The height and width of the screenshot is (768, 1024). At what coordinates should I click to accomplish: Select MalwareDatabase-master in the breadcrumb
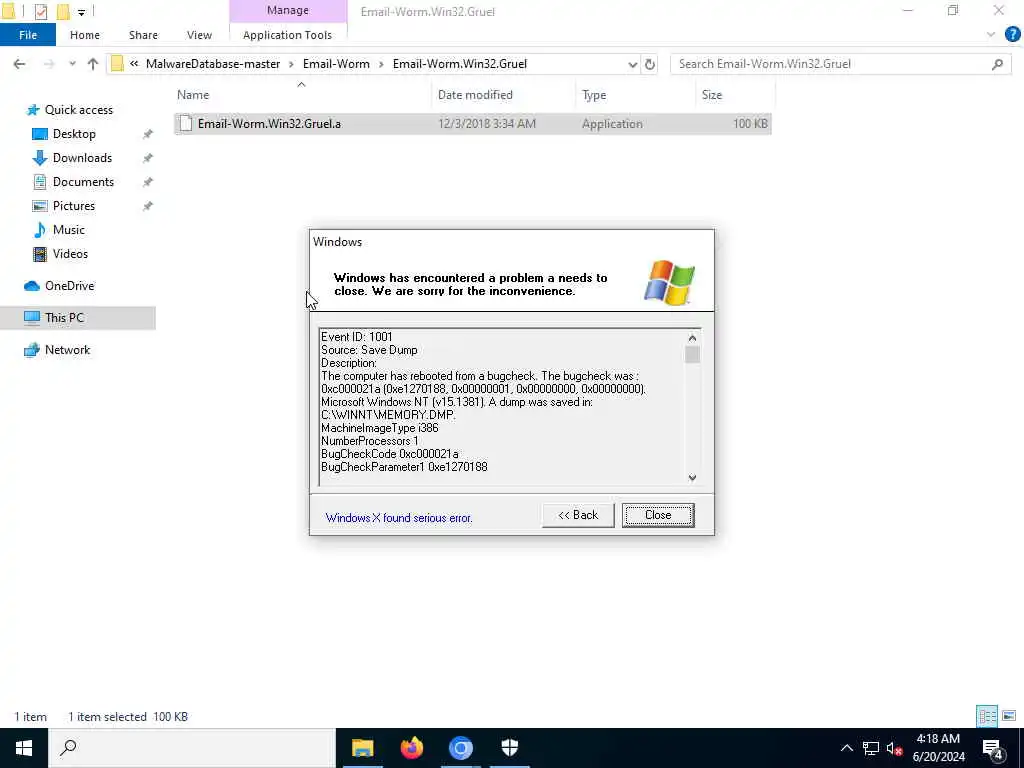(213, 64)
